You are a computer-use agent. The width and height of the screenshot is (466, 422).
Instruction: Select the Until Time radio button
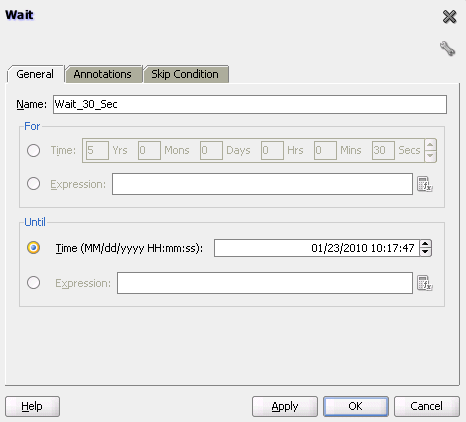tap(33, 248)
